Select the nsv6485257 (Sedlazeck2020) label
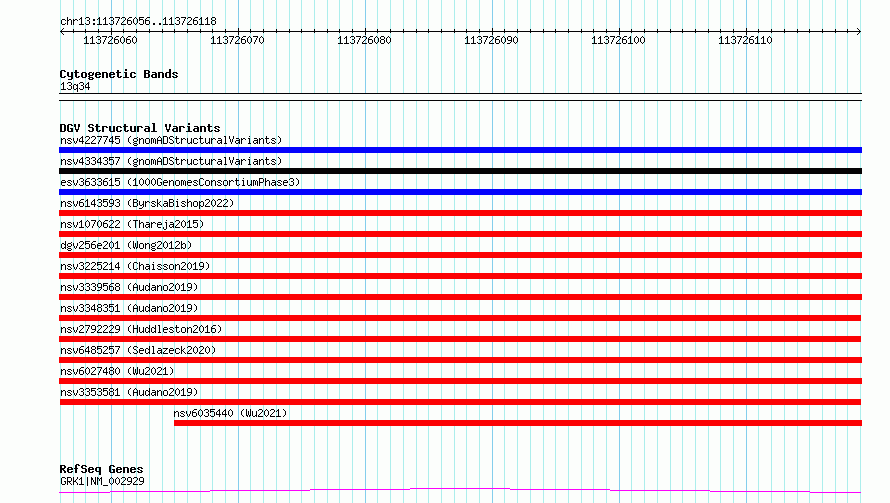 click(138, 350)
